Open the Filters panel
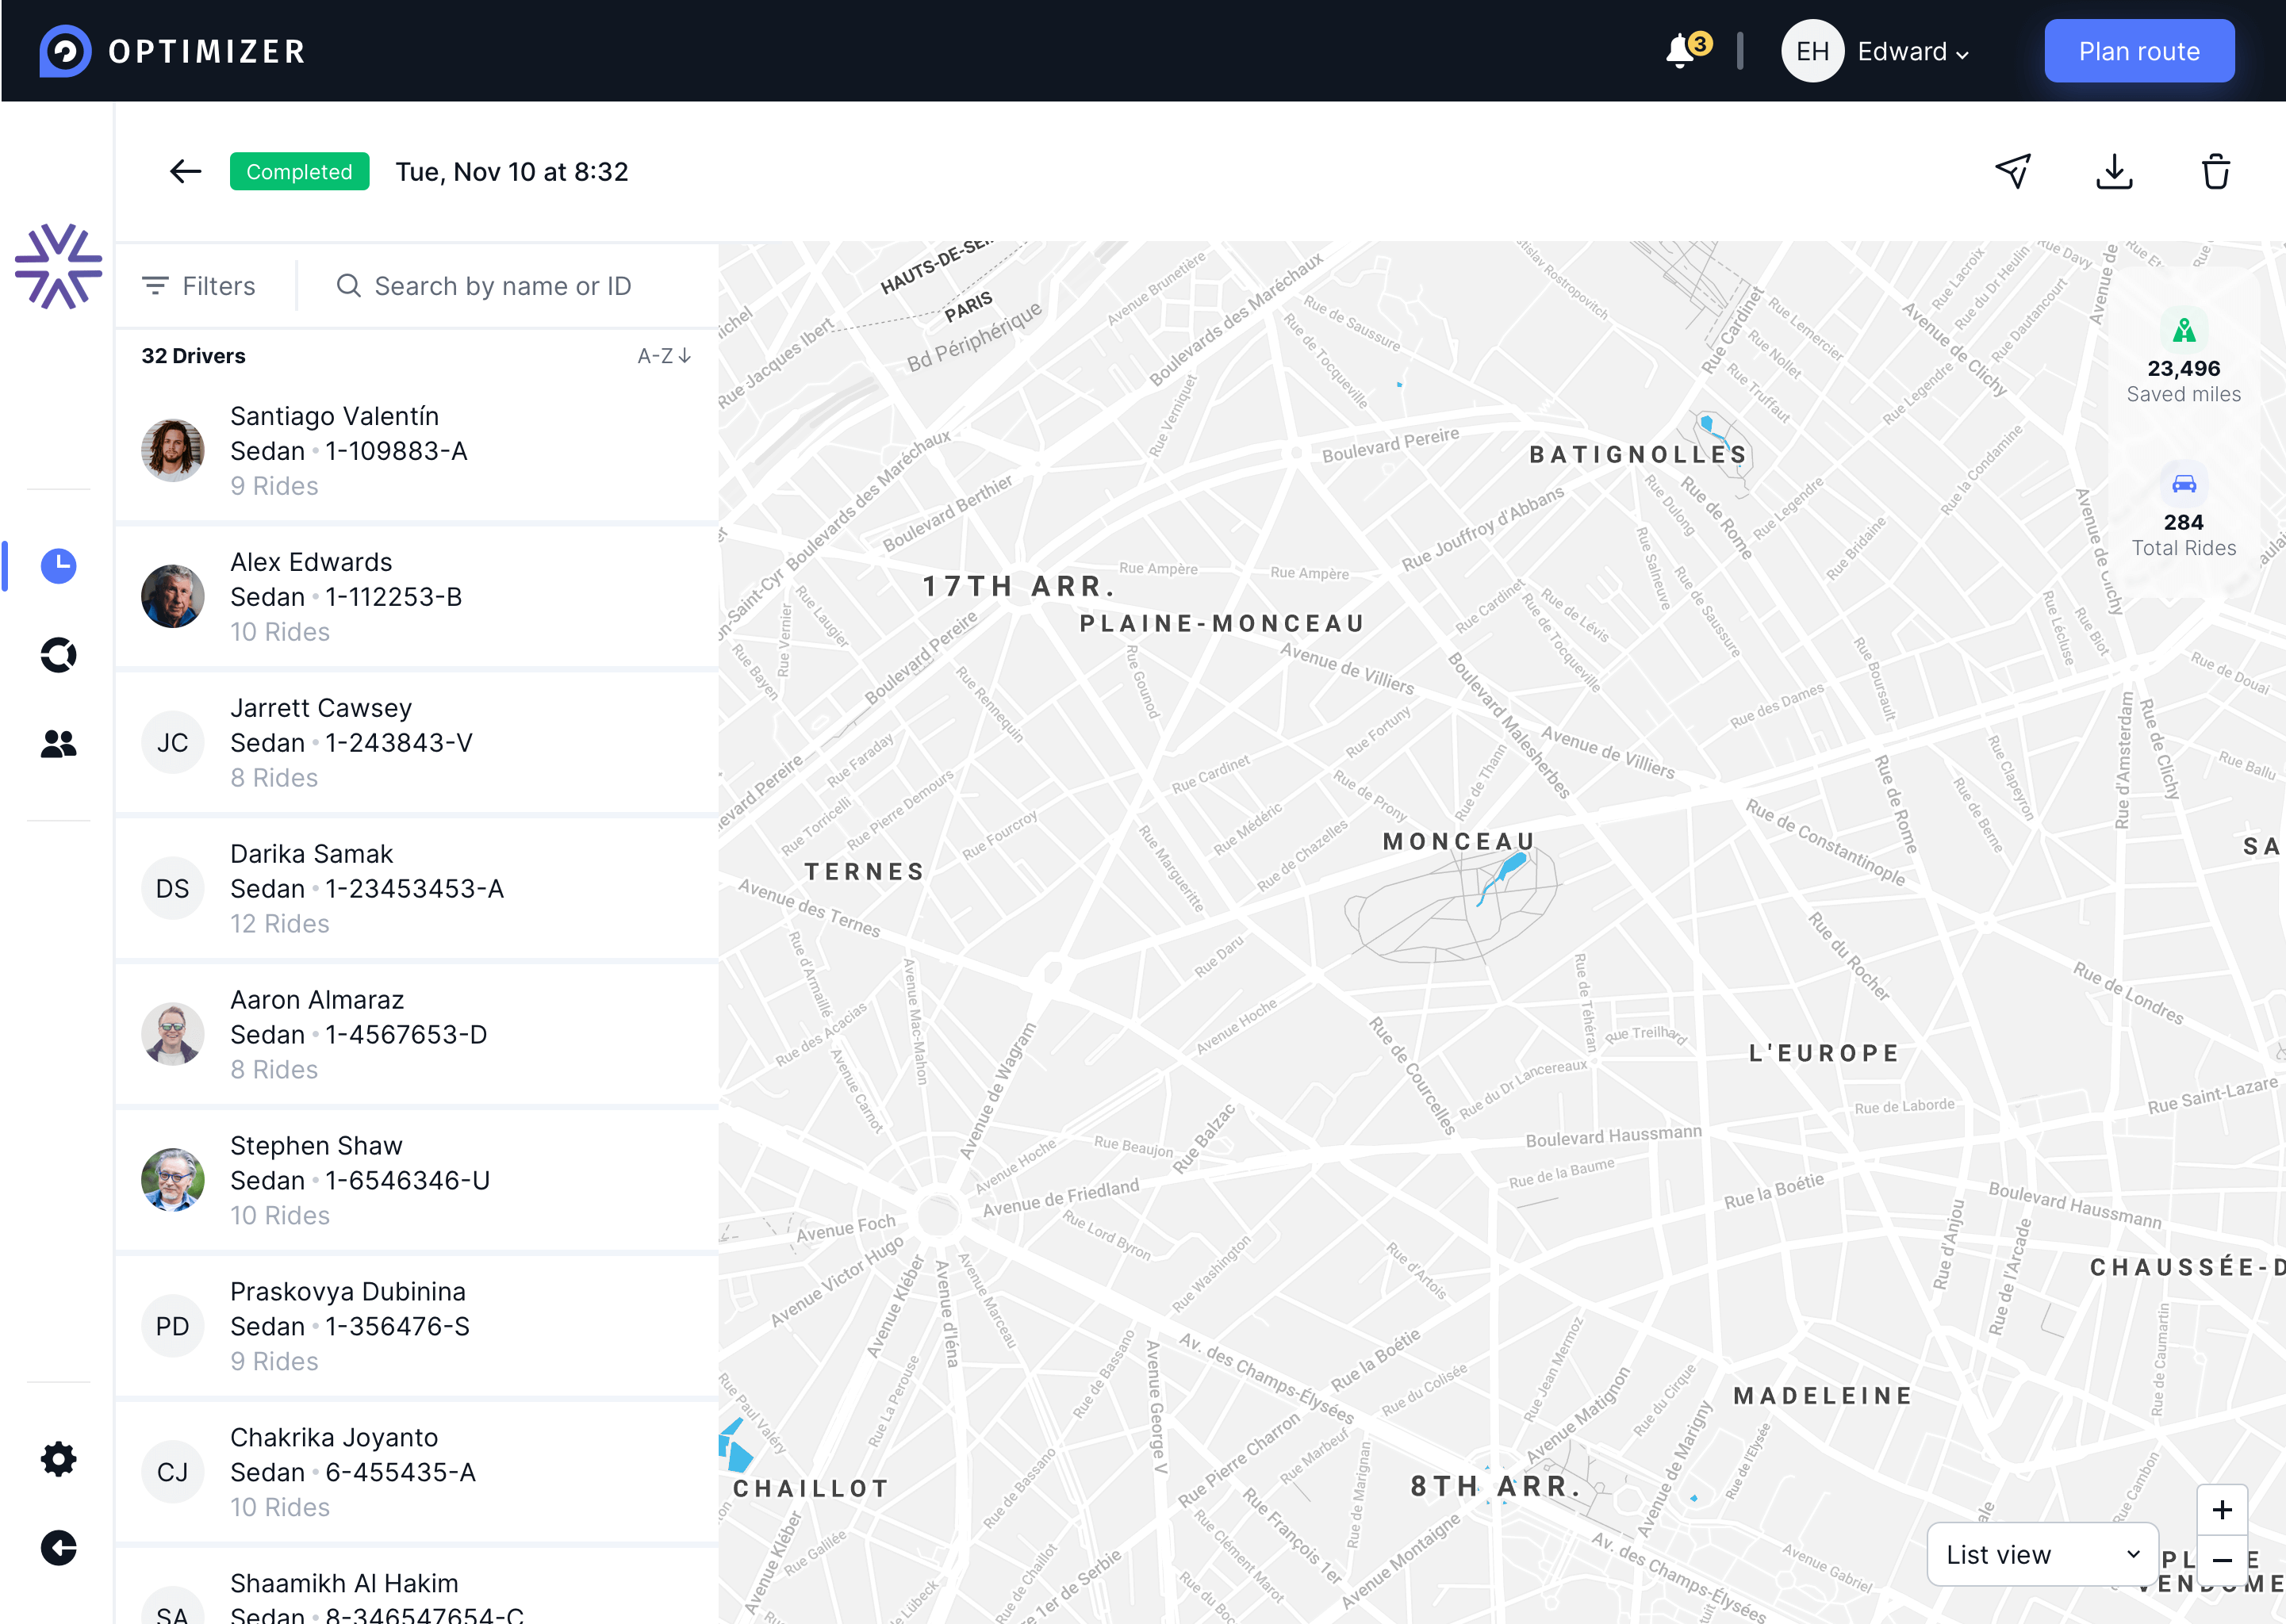This screenshot has width=2286, height=1624. tap(199, 286)
